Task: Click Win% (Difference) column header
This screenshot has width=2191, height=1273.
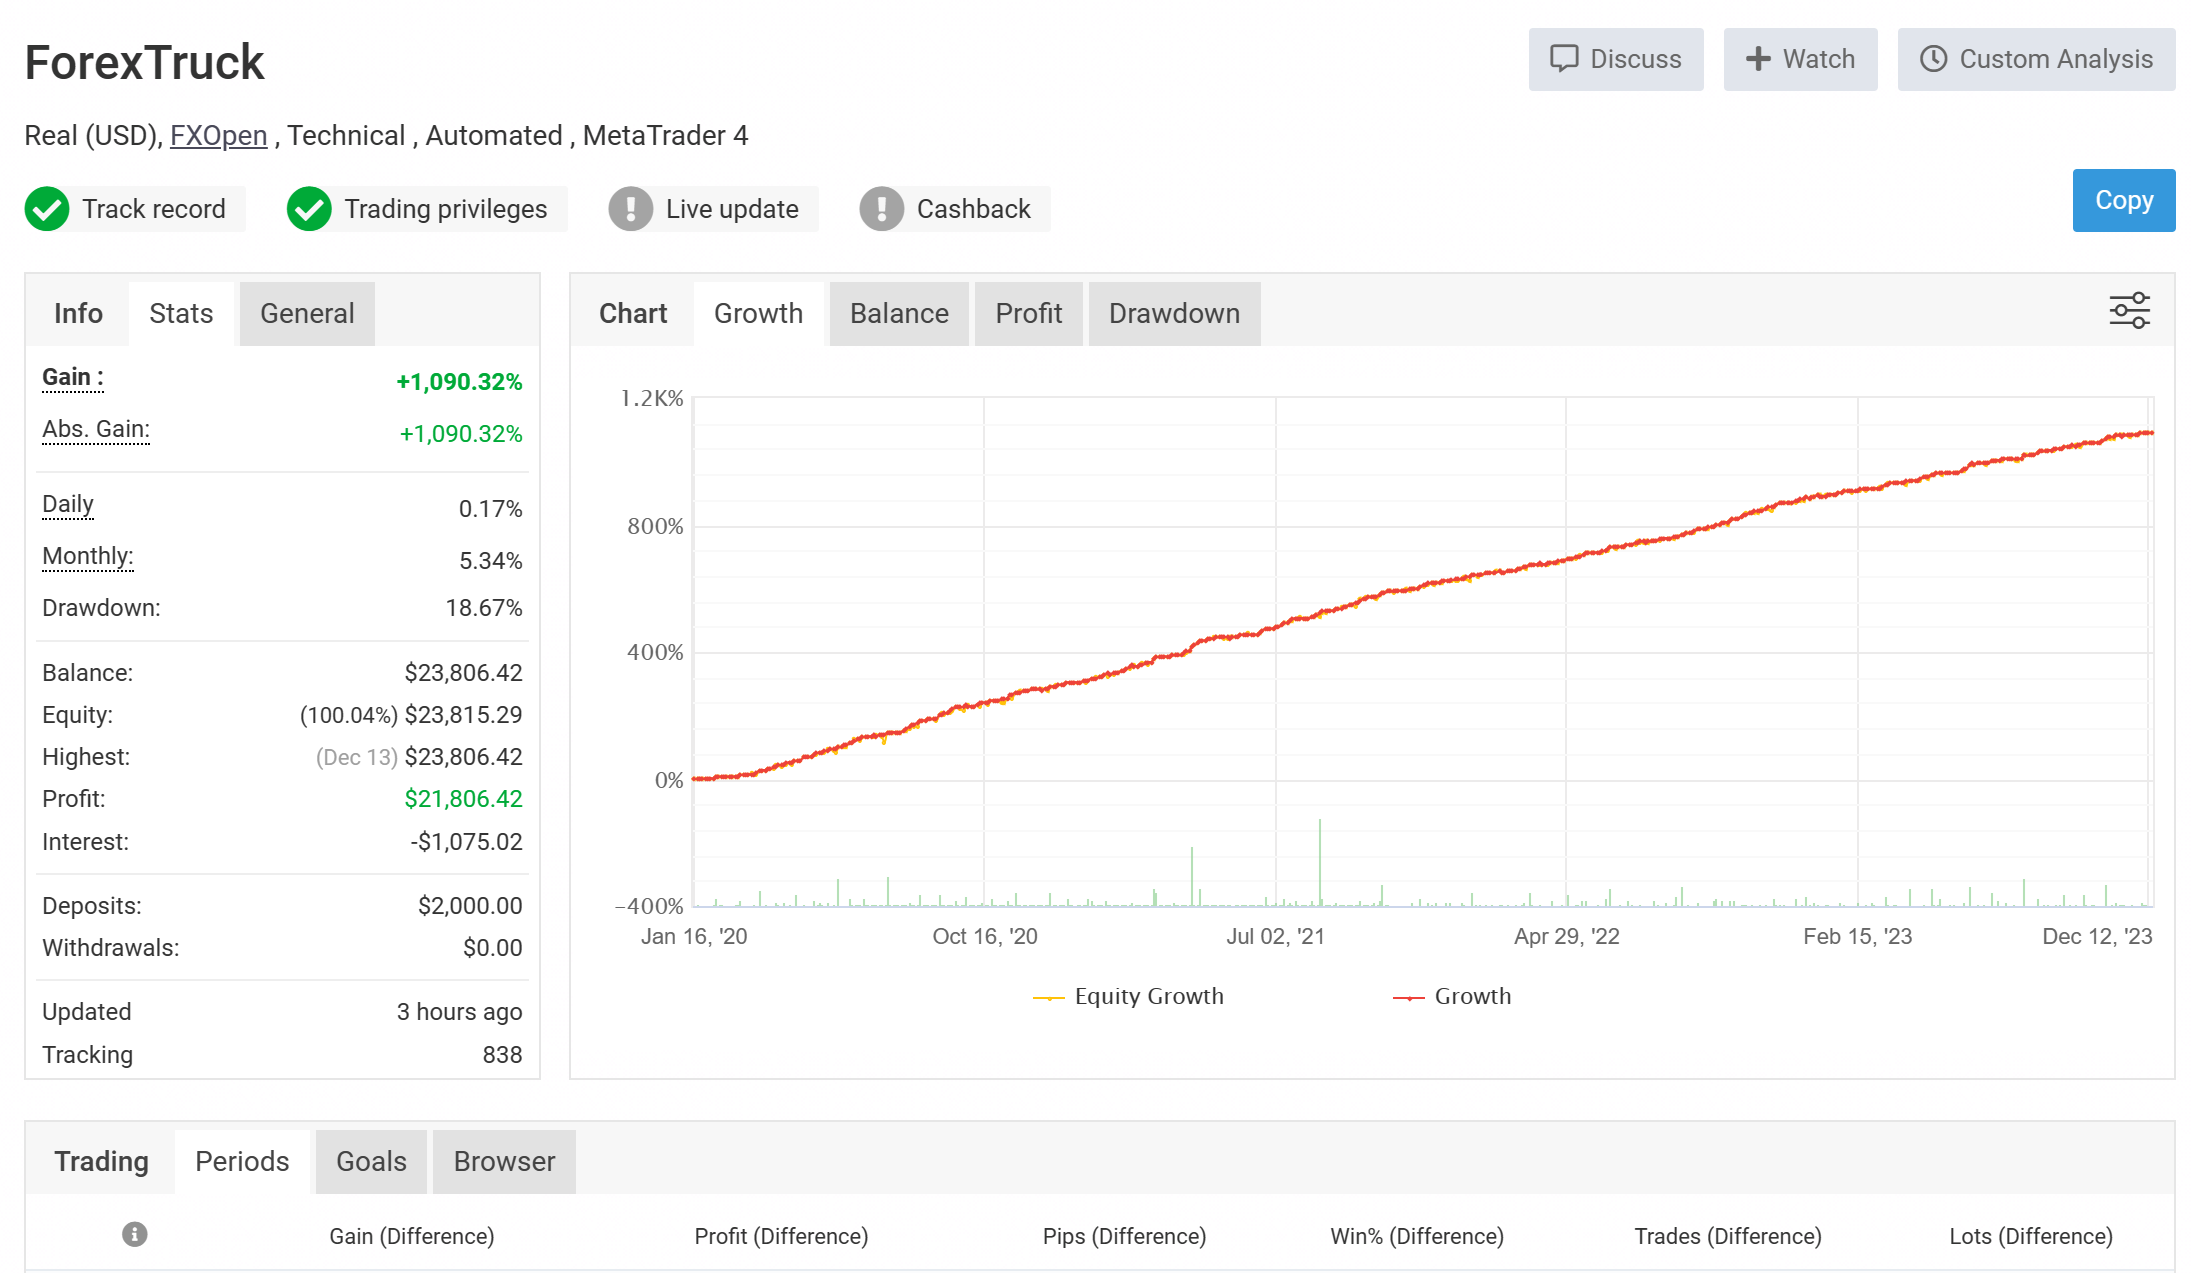Action: tap(1417, 1236)
